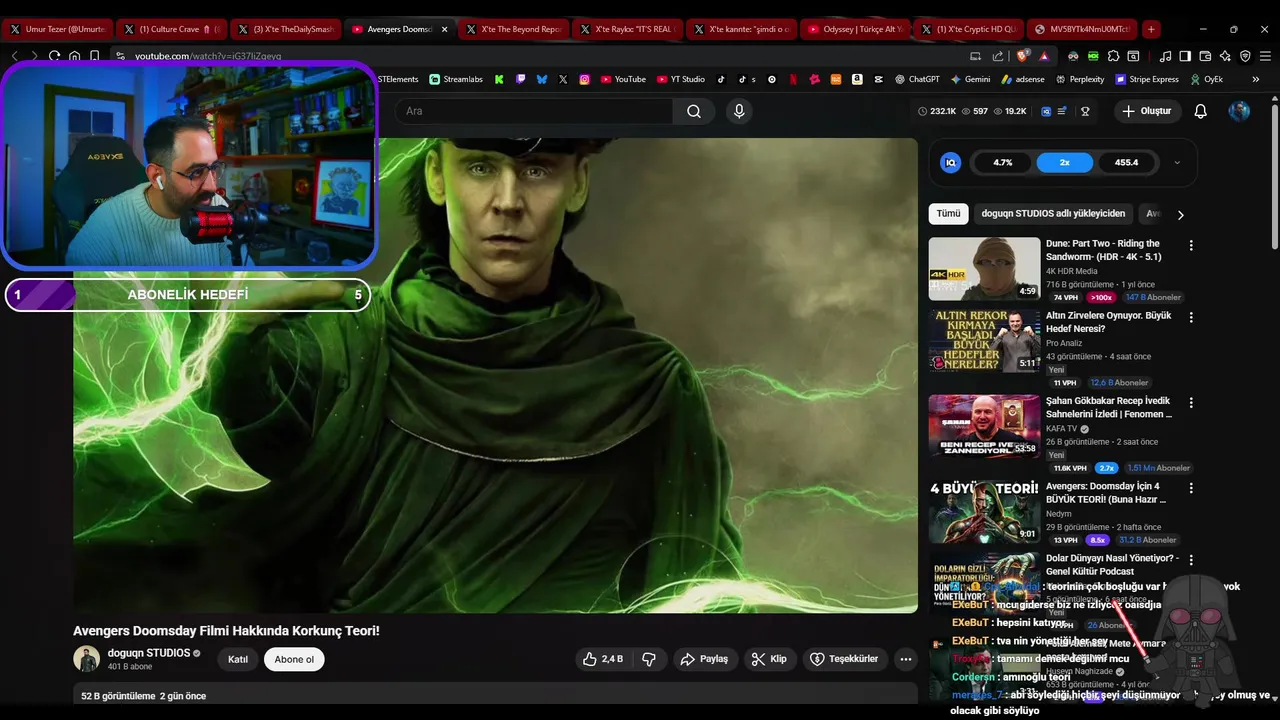This screenshot has height=720, width=1280.
Task: Open Şahan Gökbakar Recep İvedik thumbnail
Action: (x=984, y=425)
